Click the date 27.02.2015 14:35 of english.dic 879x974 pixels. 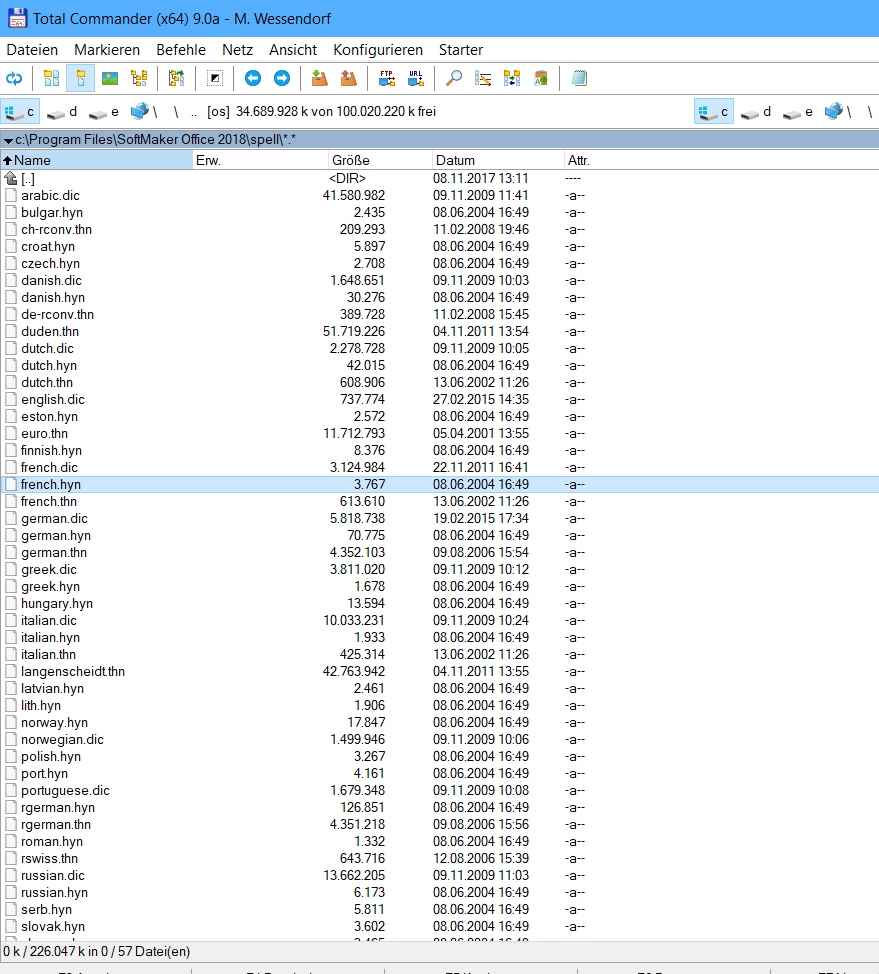pos(481,399)
